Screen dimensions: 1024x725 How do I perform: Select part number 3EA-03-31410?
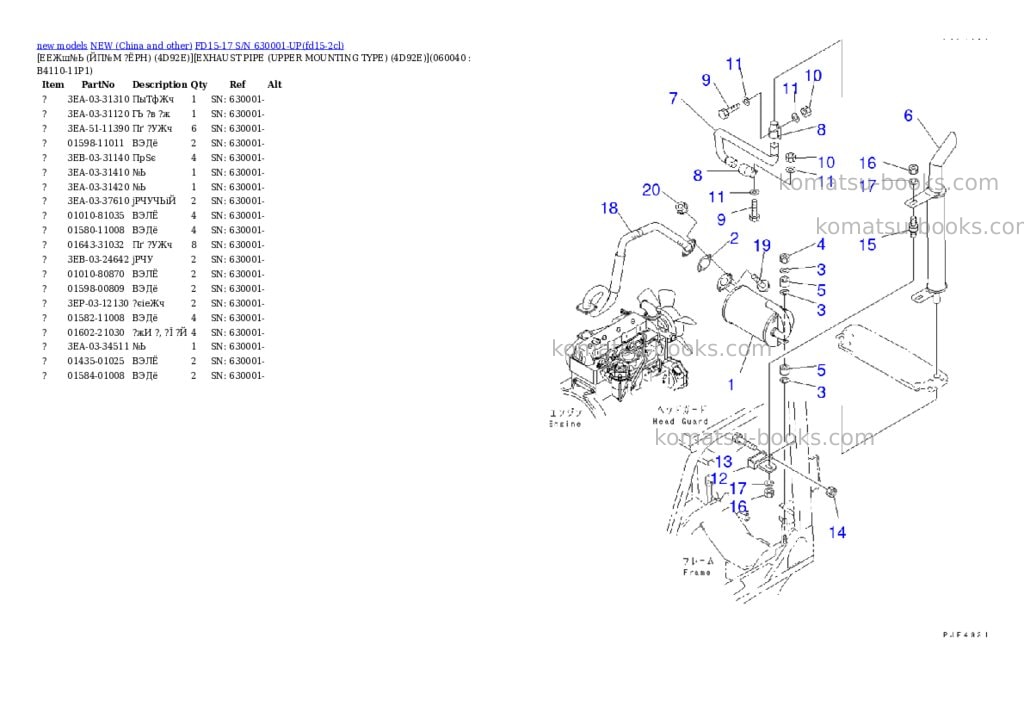[98, 172]
